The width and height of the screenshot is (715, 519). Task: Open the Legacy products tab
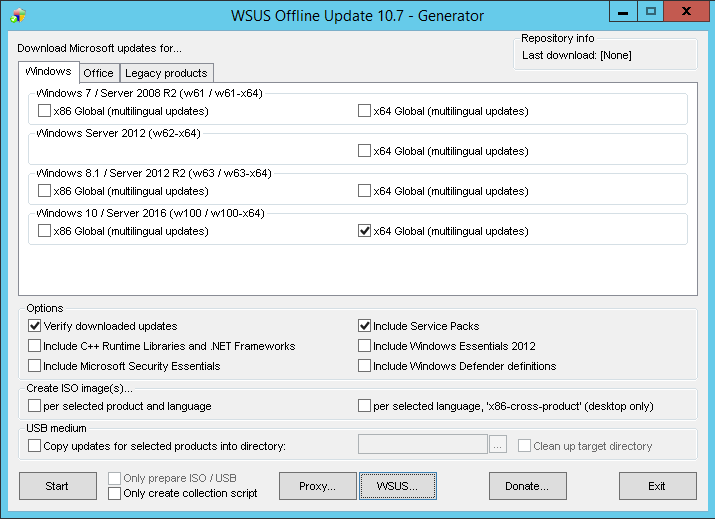(166, 73)
